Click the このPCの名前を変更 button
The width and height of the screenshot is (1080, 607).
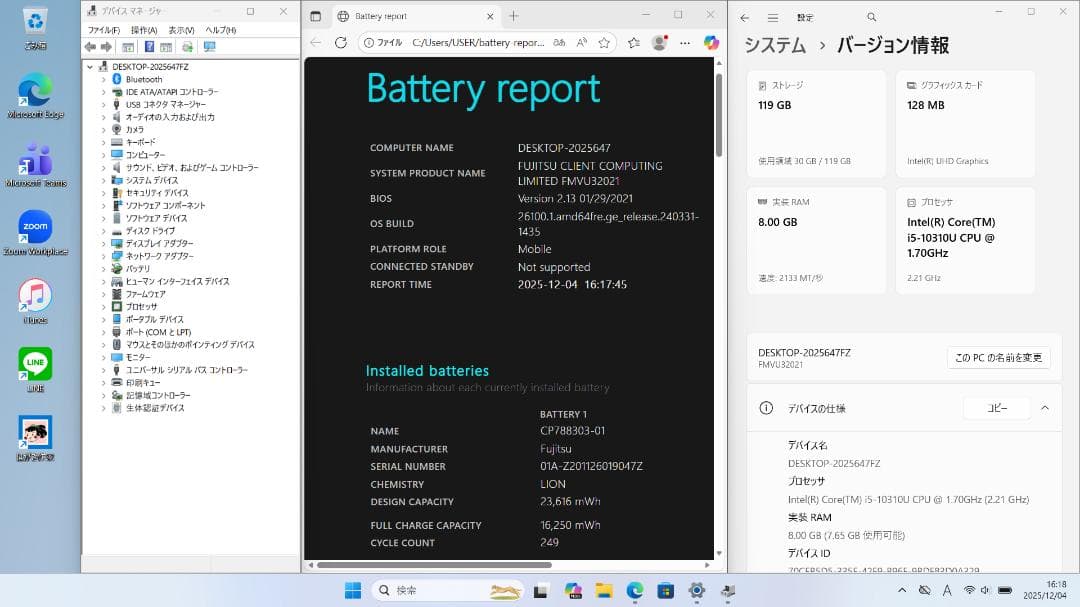(998, 357)
